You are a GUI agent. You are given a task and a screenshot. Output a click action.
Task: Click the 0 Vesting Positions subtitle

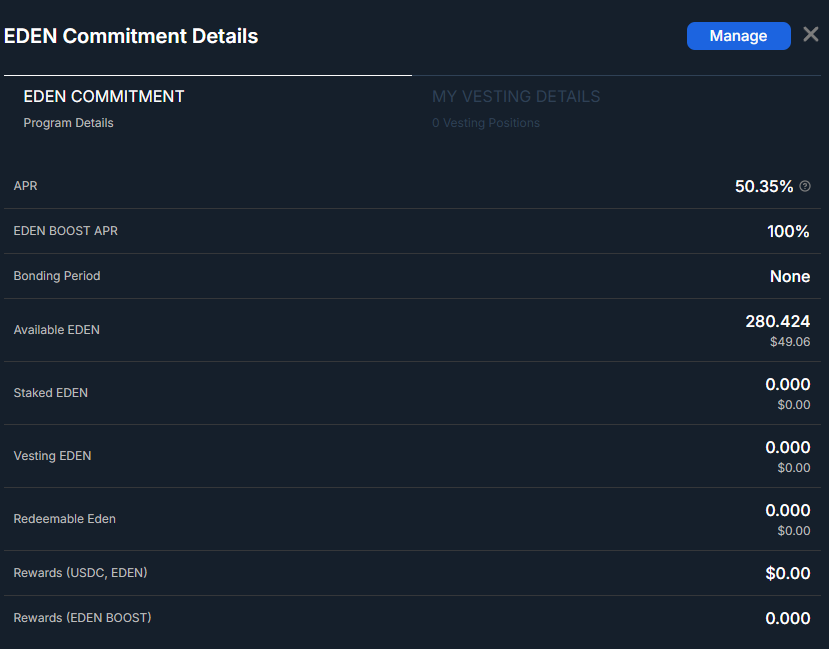(486, 123)
